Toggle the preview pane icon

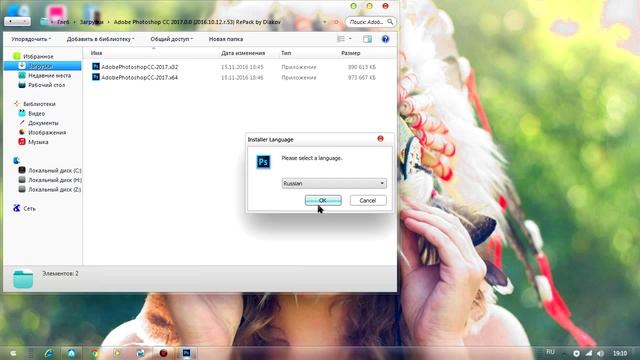pyautogui.click(x=367, y=39)
